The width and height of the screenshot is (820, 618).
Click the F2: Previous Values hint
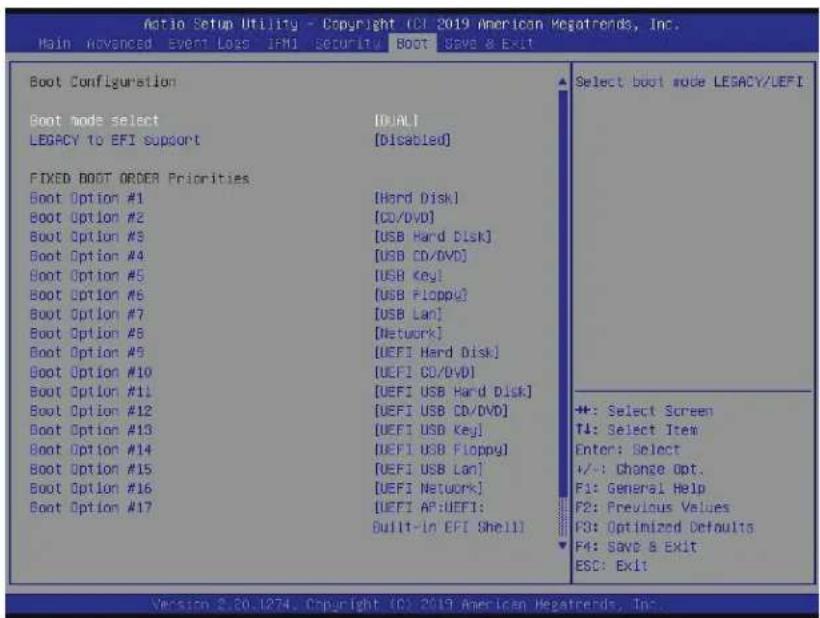tap(652, 508)
